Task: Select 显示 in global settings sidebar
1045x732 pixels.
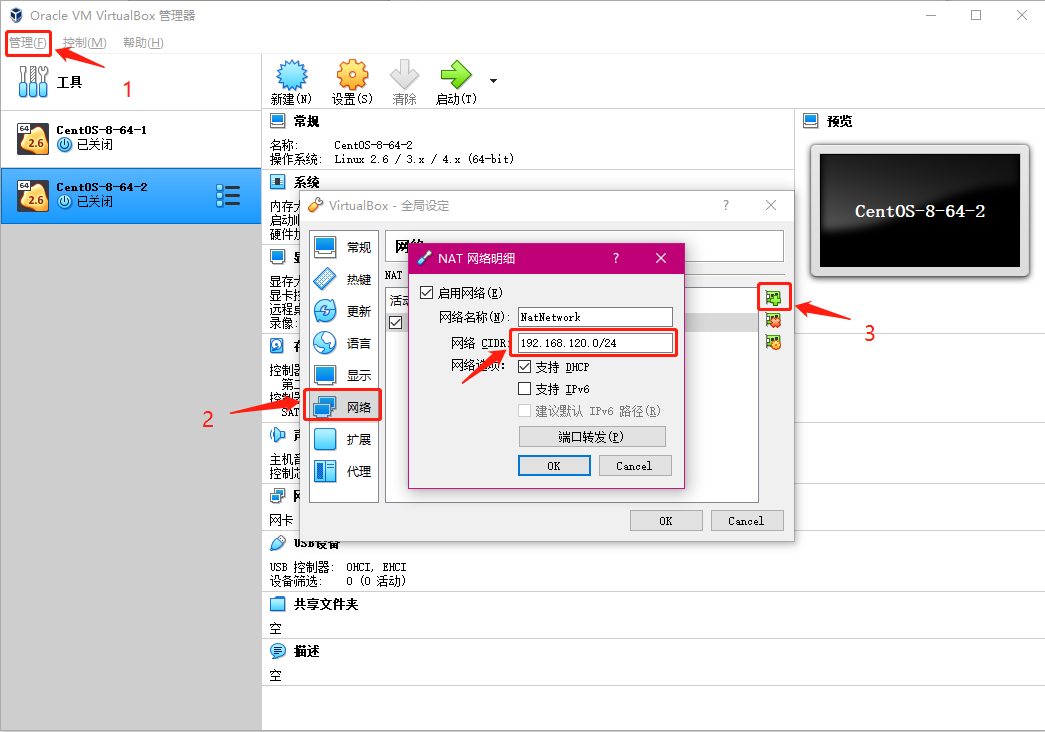Action: (x=343, y=375)
